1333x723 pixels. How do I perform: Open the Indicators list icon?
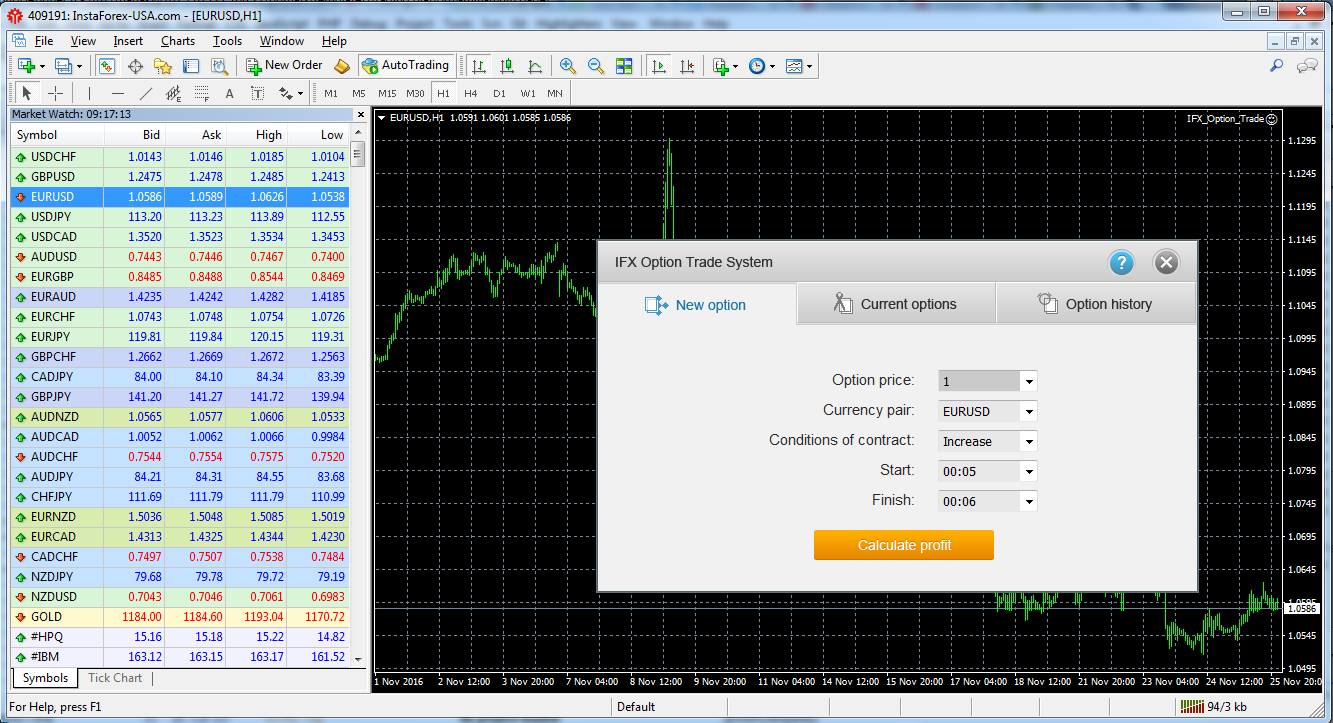point(721,66)
